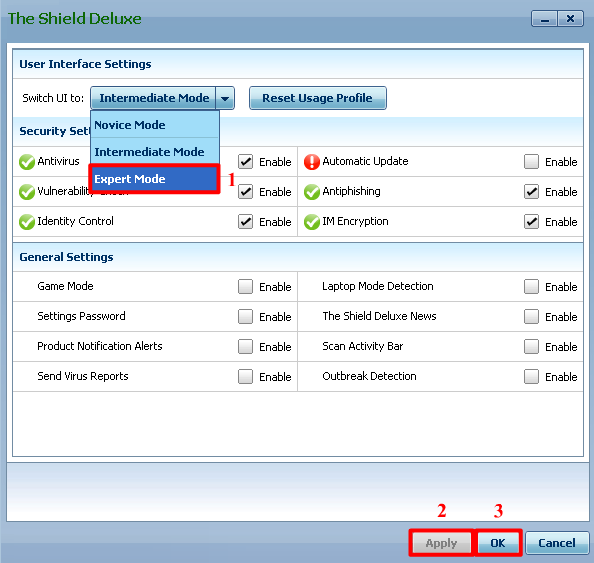
Task: Toggle the IM Encryption Enable checkbox
Action: point(531,221)
